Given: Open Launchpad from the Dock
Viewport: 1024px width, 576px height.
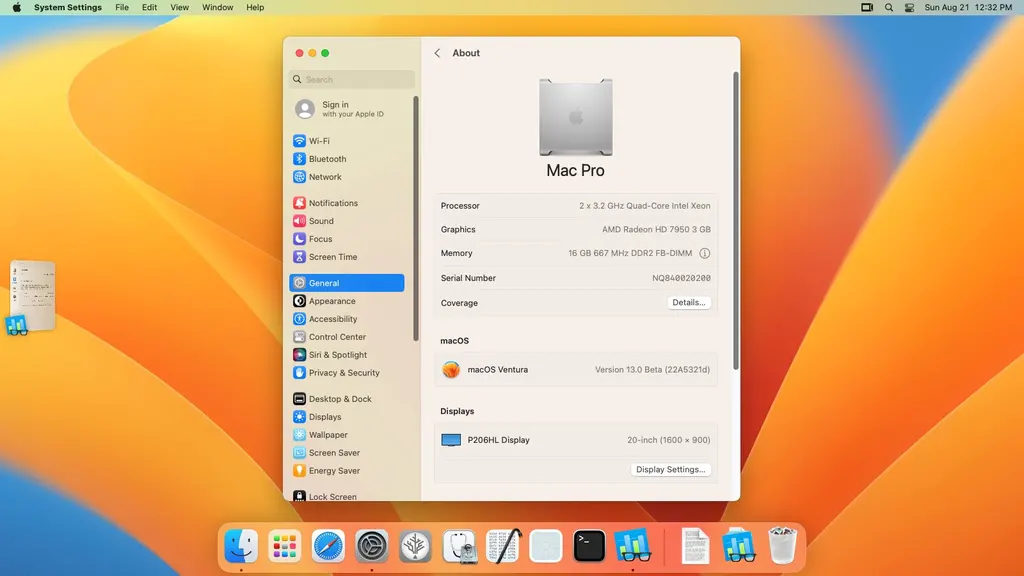Looking at the screenshot, I should point(284,546).
